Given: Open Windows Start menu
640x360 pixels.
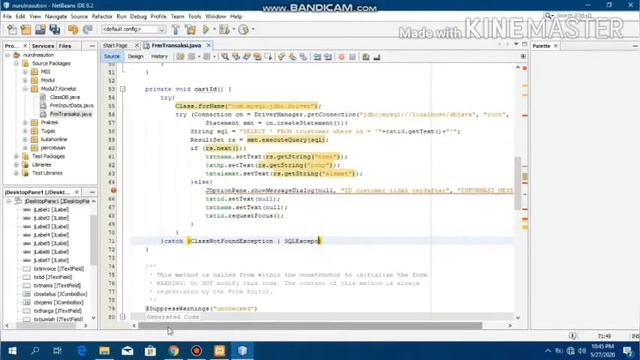Looking at the screenshot, I should point(12,351).
